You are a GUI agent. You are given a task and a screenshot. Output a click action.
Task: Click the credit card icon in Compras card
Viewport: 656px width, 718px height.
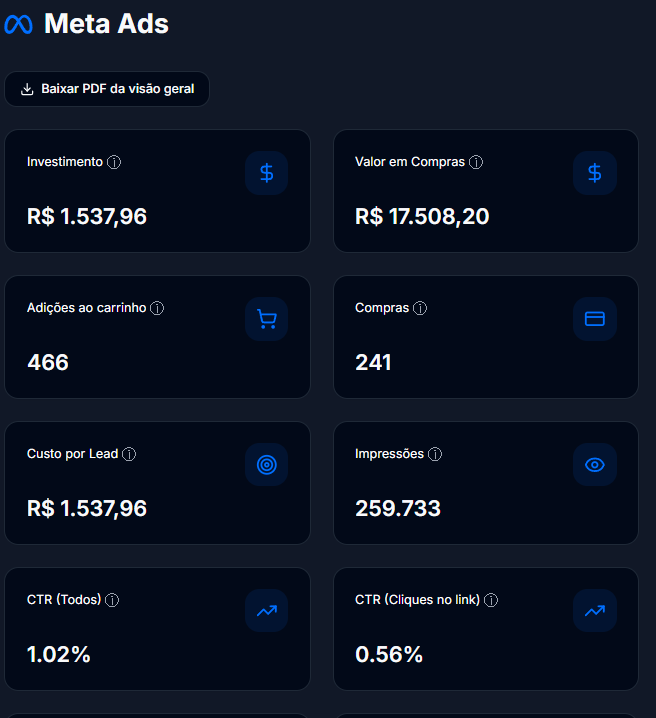pos(594,319)
